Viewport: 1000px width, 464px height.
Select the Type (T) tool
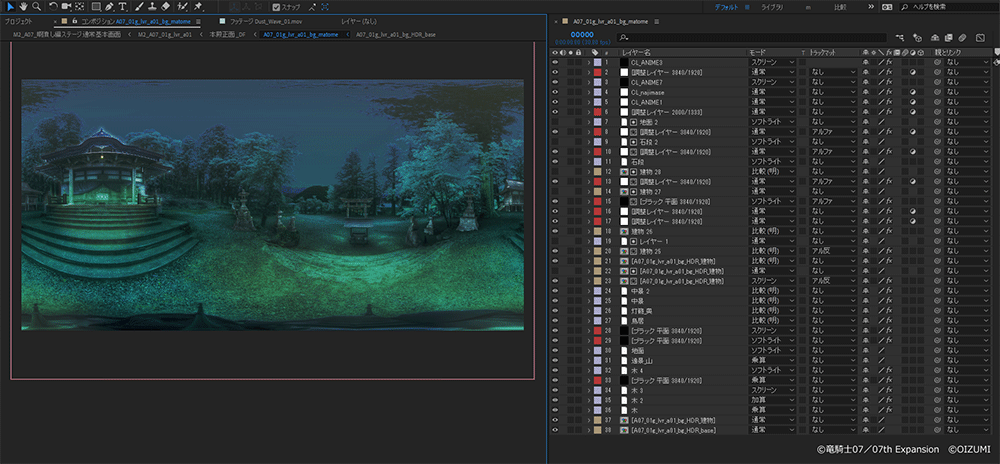(122, 7)
